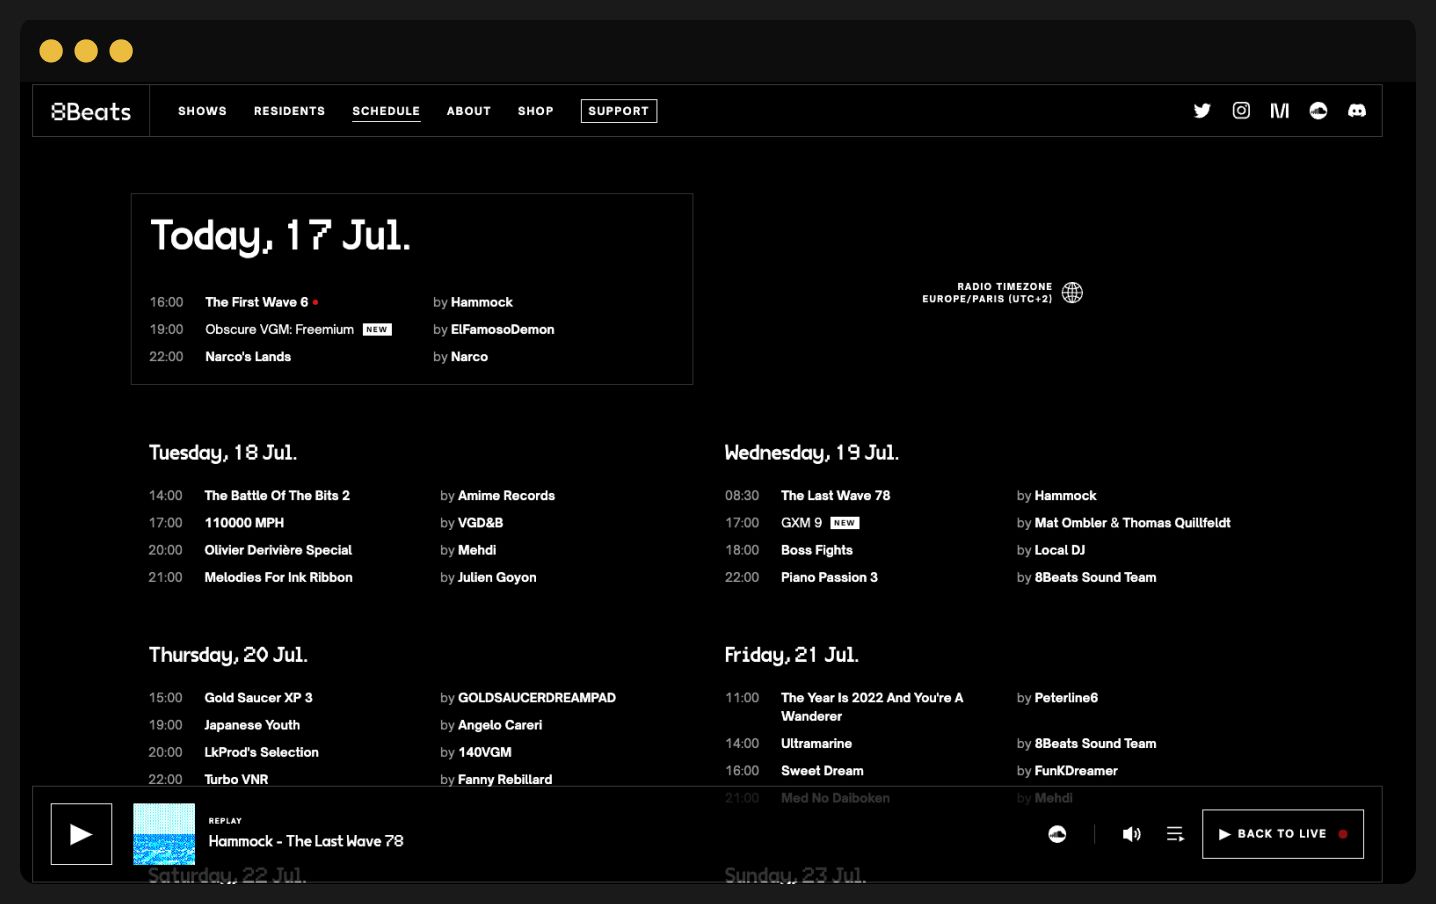1436x904 pixels.
Task: Open GXM 9 show
Action: pos(802,523)
